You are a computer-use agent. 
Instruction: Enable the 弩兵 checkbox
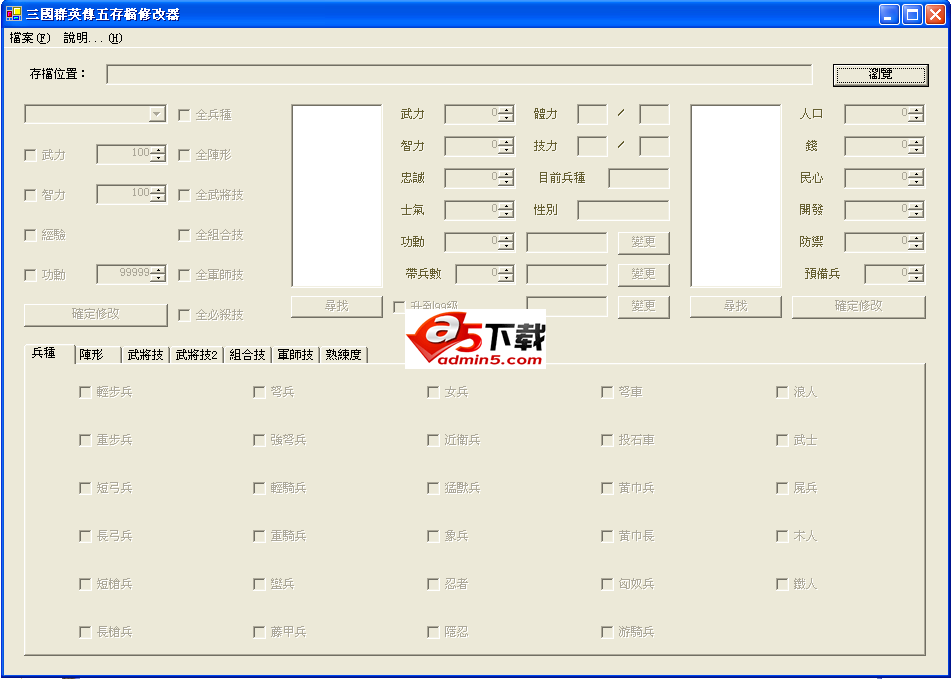click(259, 392)
